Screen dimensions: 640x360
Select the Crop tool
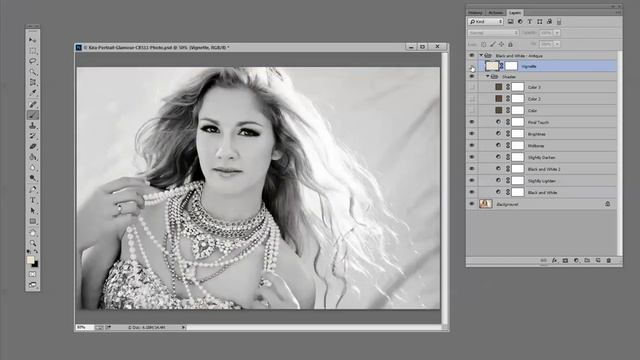click(x=32, y=82)
